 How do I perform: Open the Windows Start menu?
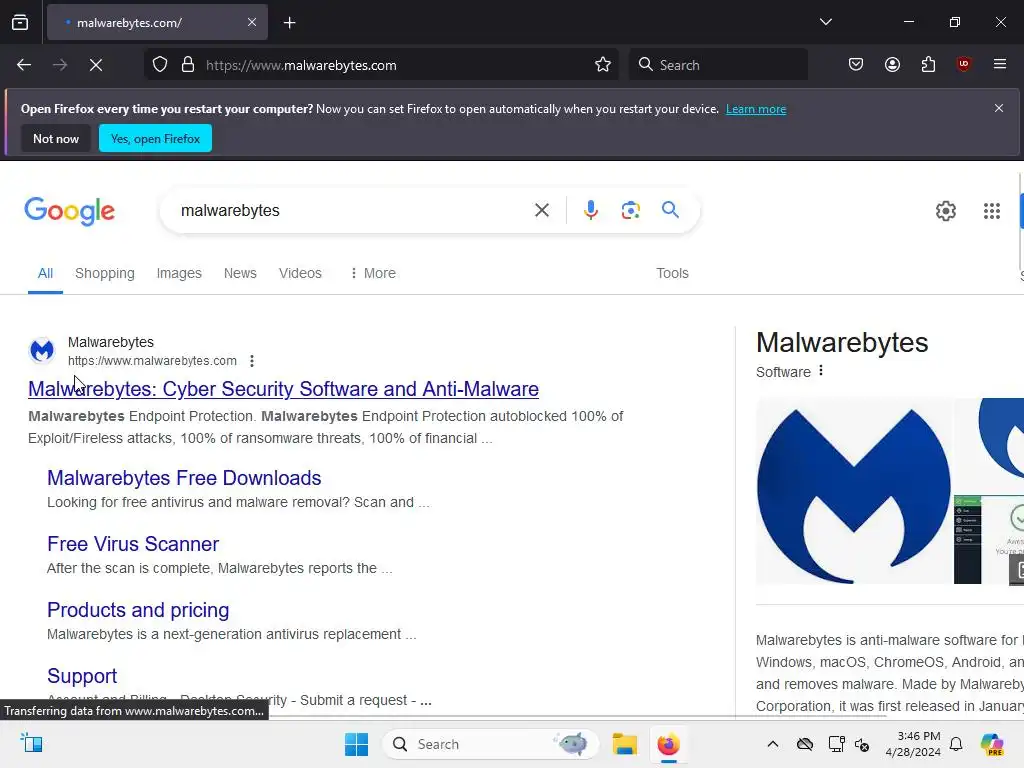(x=357, y=744)
